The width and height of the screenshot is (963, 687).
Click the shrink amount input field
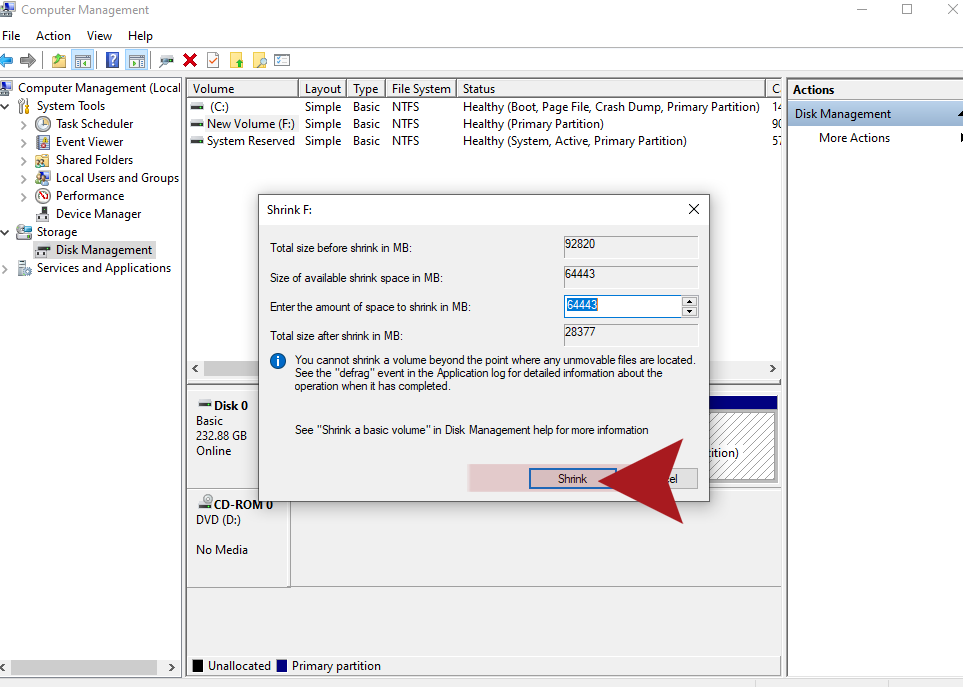(x=622, y=306)
